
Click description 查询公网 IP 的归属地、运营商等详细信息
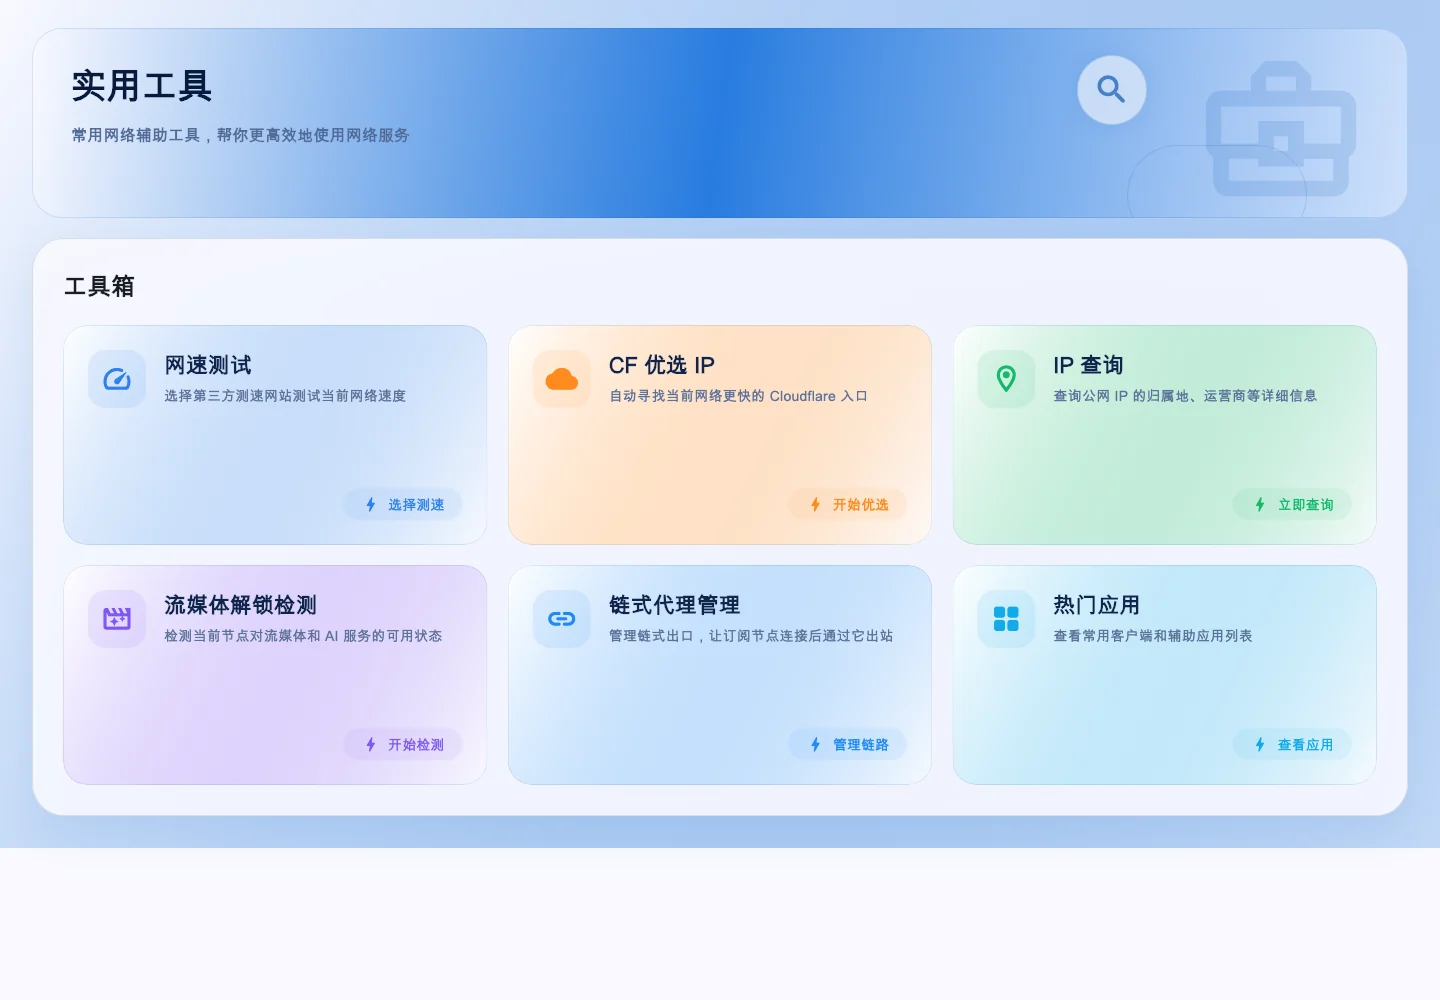(1185, 396)
